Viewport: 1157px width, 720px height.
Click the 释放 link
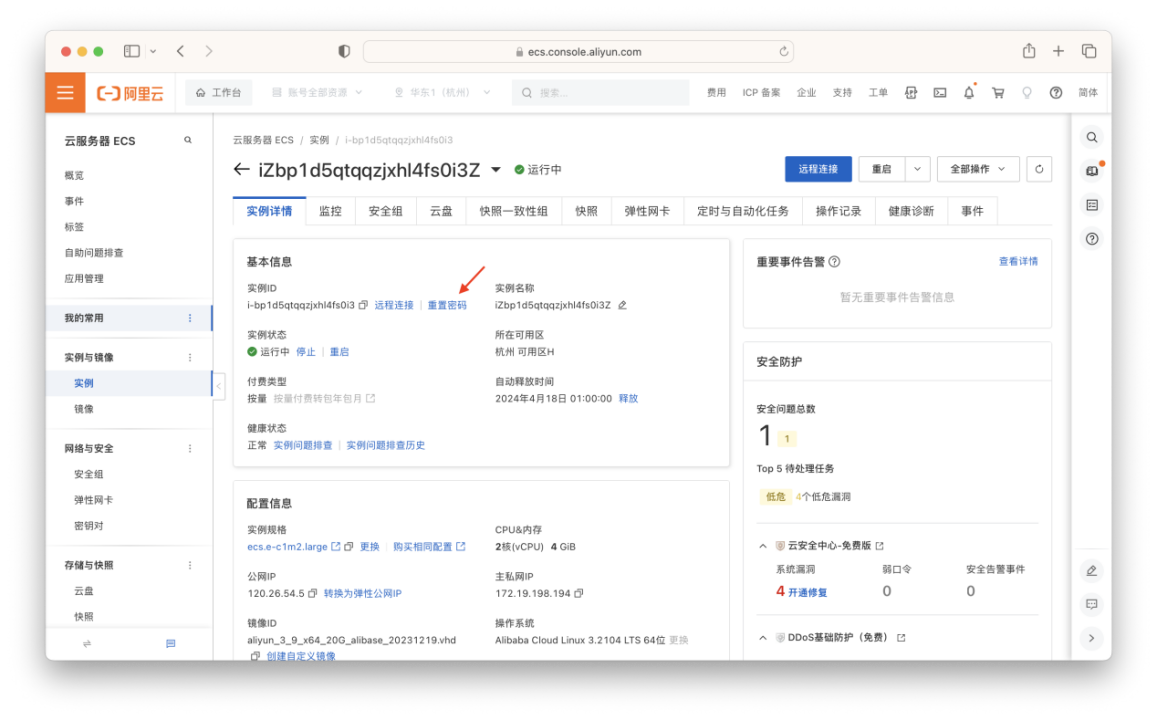(629, 398)
